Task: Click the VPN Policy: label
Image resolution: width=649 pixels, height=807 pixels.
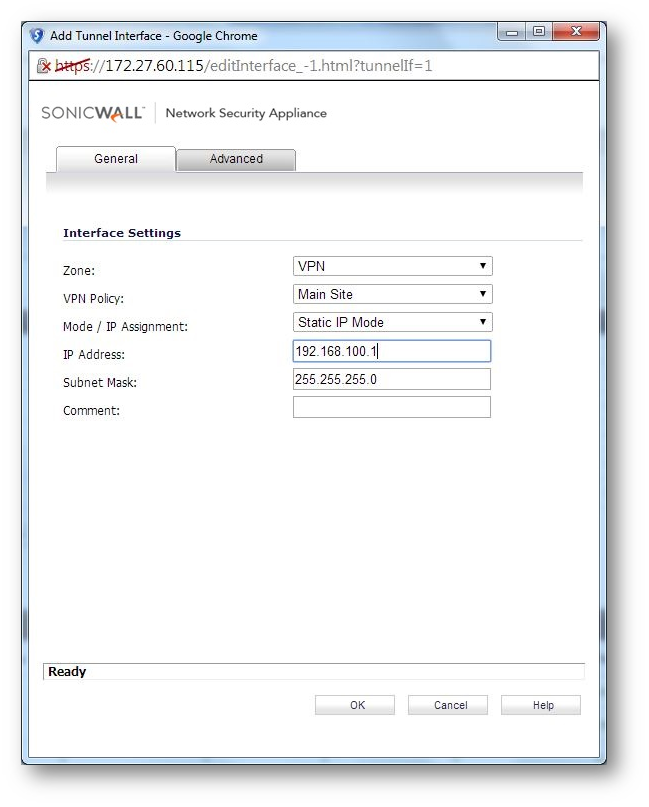Action: tap(93, 299)
